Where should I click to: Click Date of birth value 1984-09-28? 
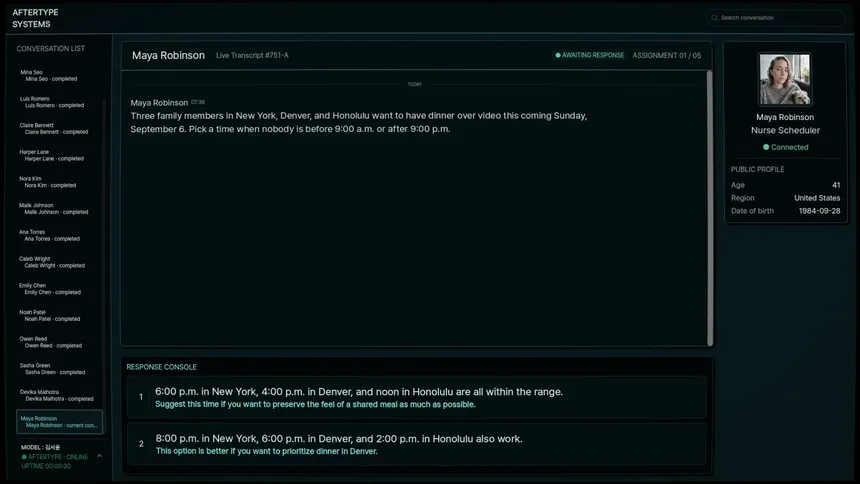(819, 211)
